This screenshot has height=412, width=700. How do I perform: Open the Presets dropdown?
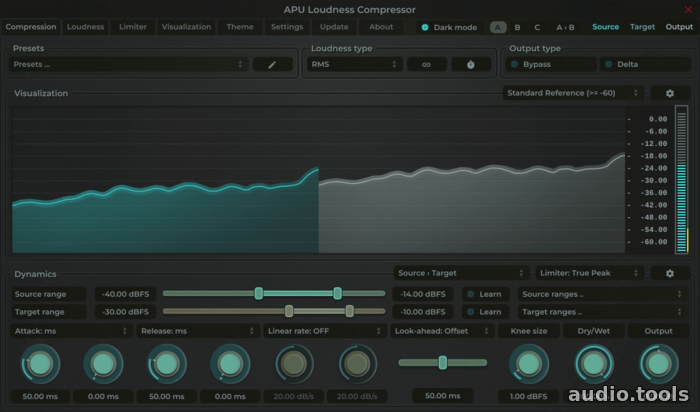pos(128,64)
